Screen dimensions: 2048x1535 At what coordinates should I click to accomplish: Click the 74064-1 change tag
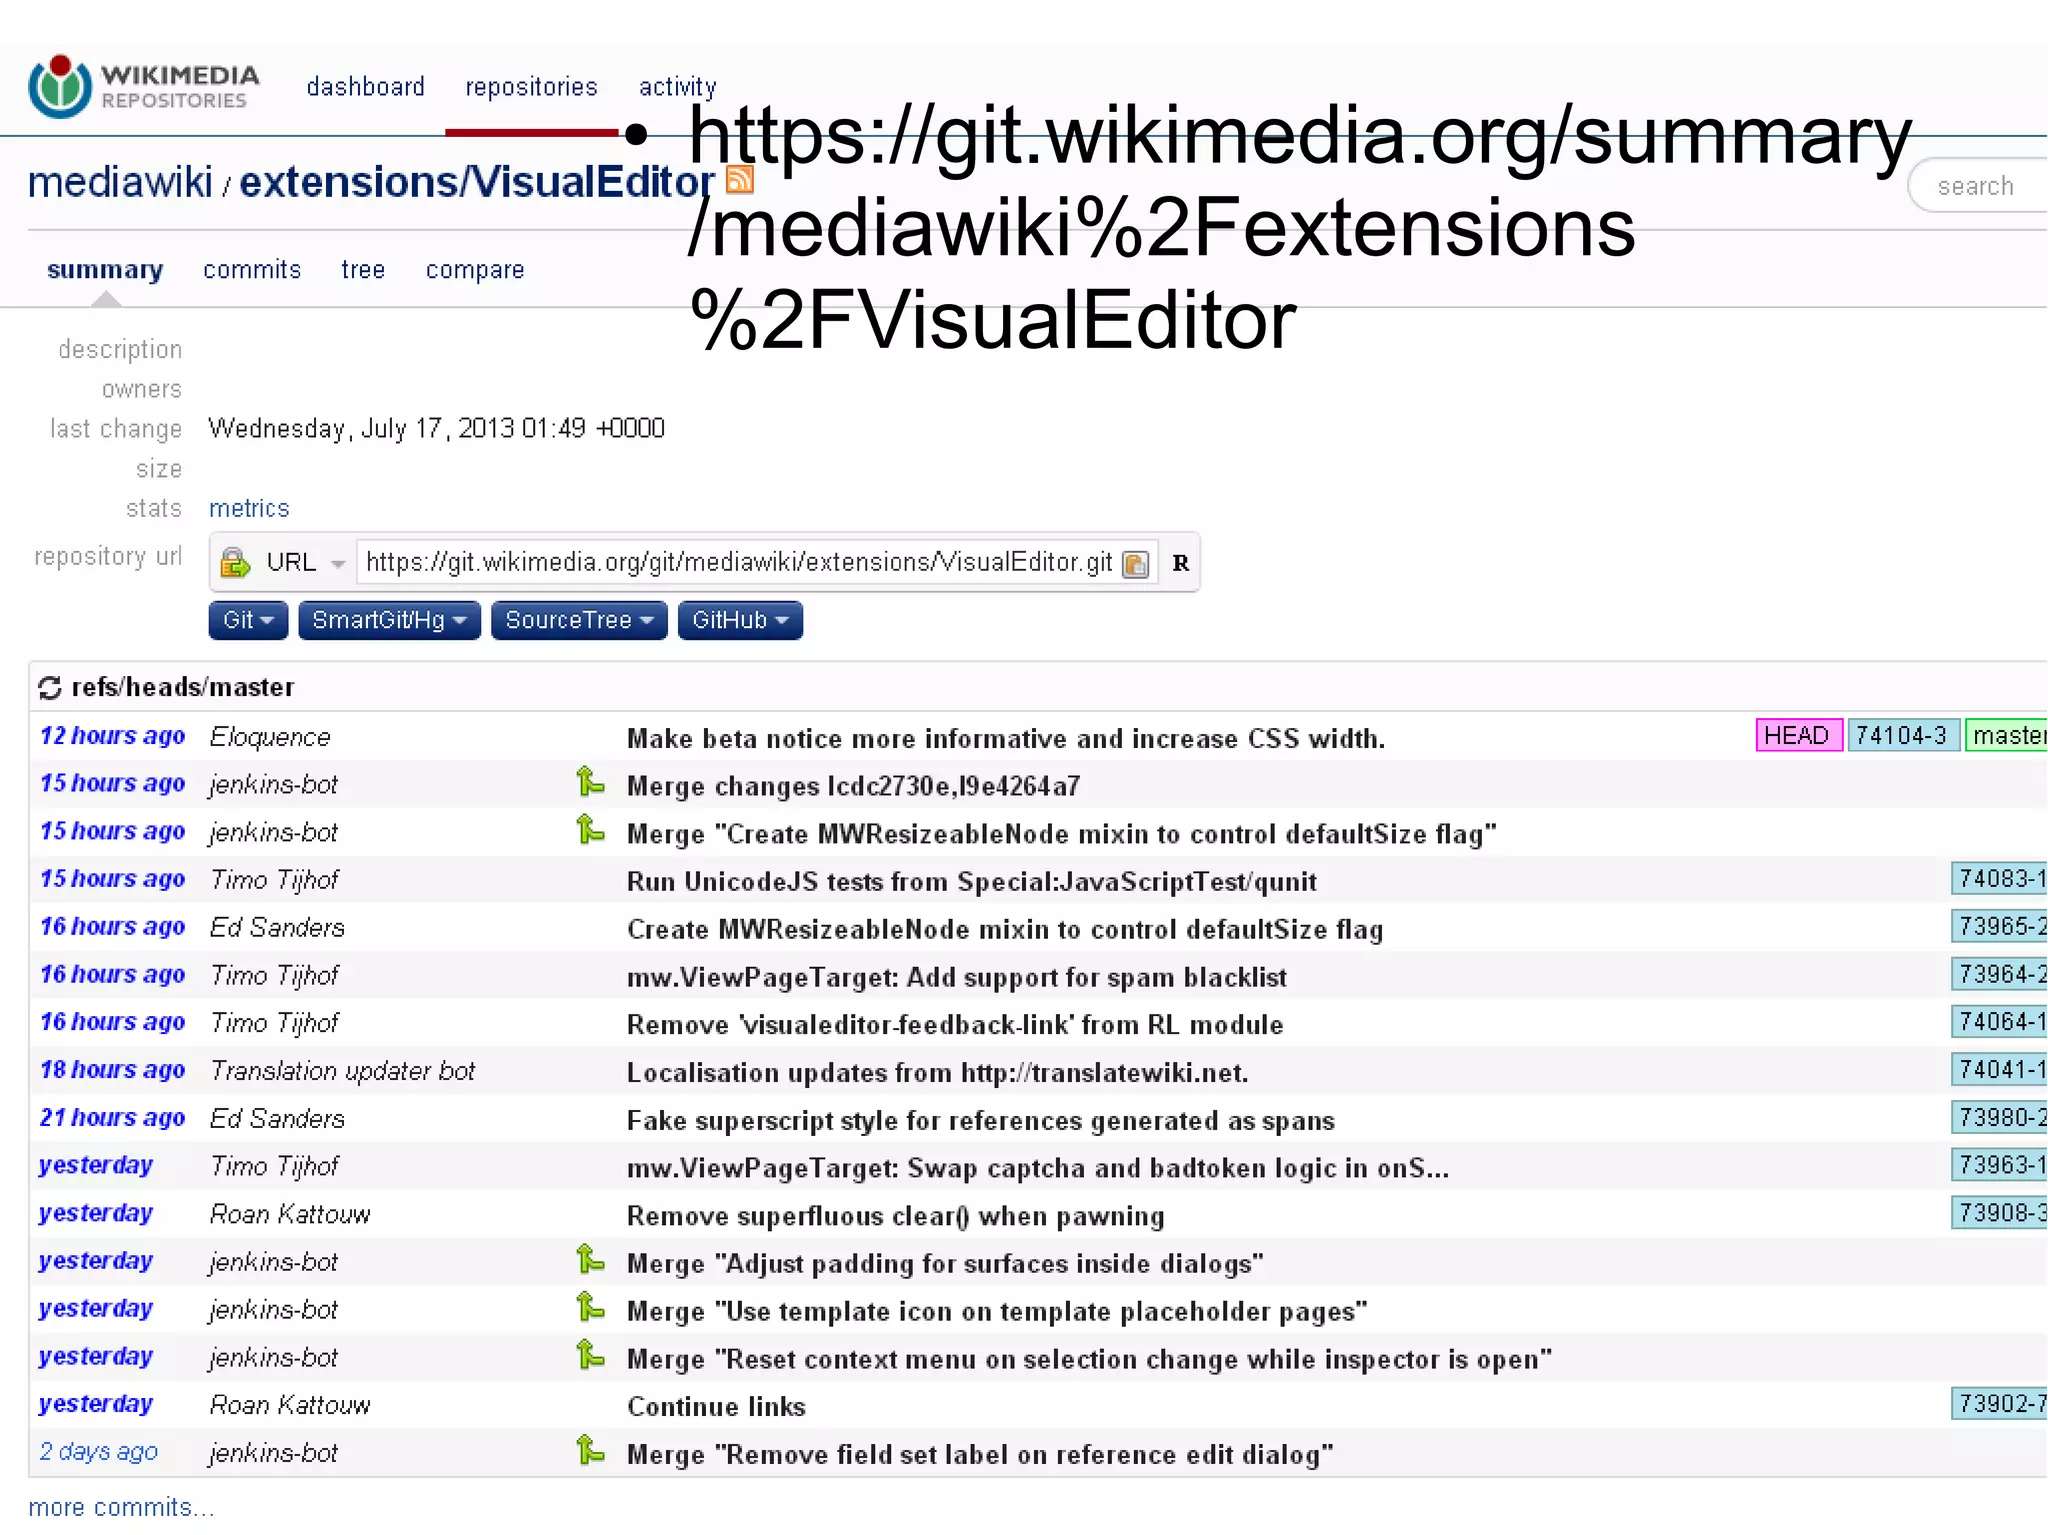pyautogui.click(x=2000, y=1022)
